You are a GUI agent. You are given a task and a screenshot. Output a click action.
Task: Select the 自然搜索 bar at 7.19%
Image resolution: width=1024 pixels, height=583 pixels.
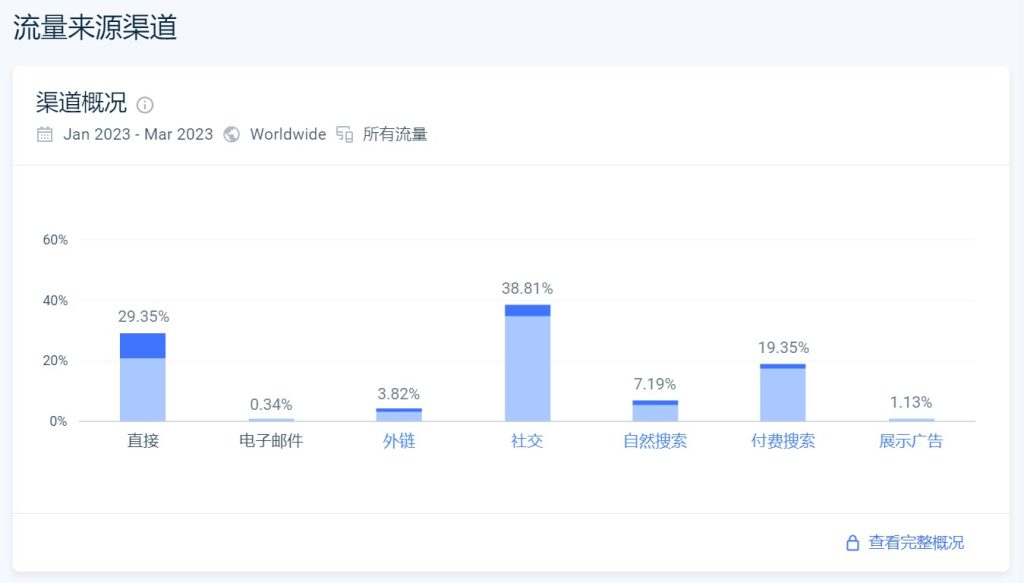point(655,411)
